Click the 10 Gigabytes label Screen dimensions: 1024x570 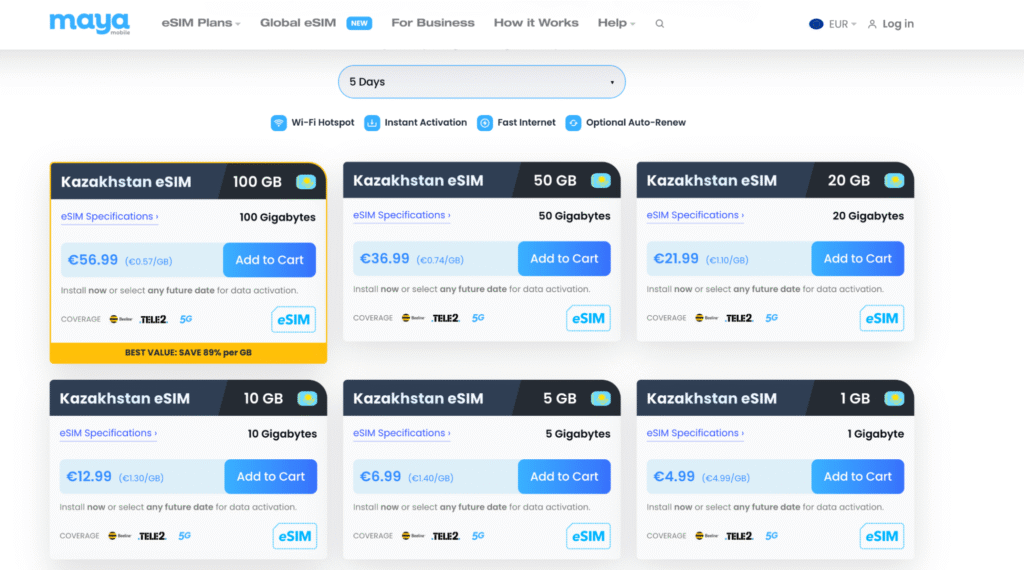click(282, 434)
